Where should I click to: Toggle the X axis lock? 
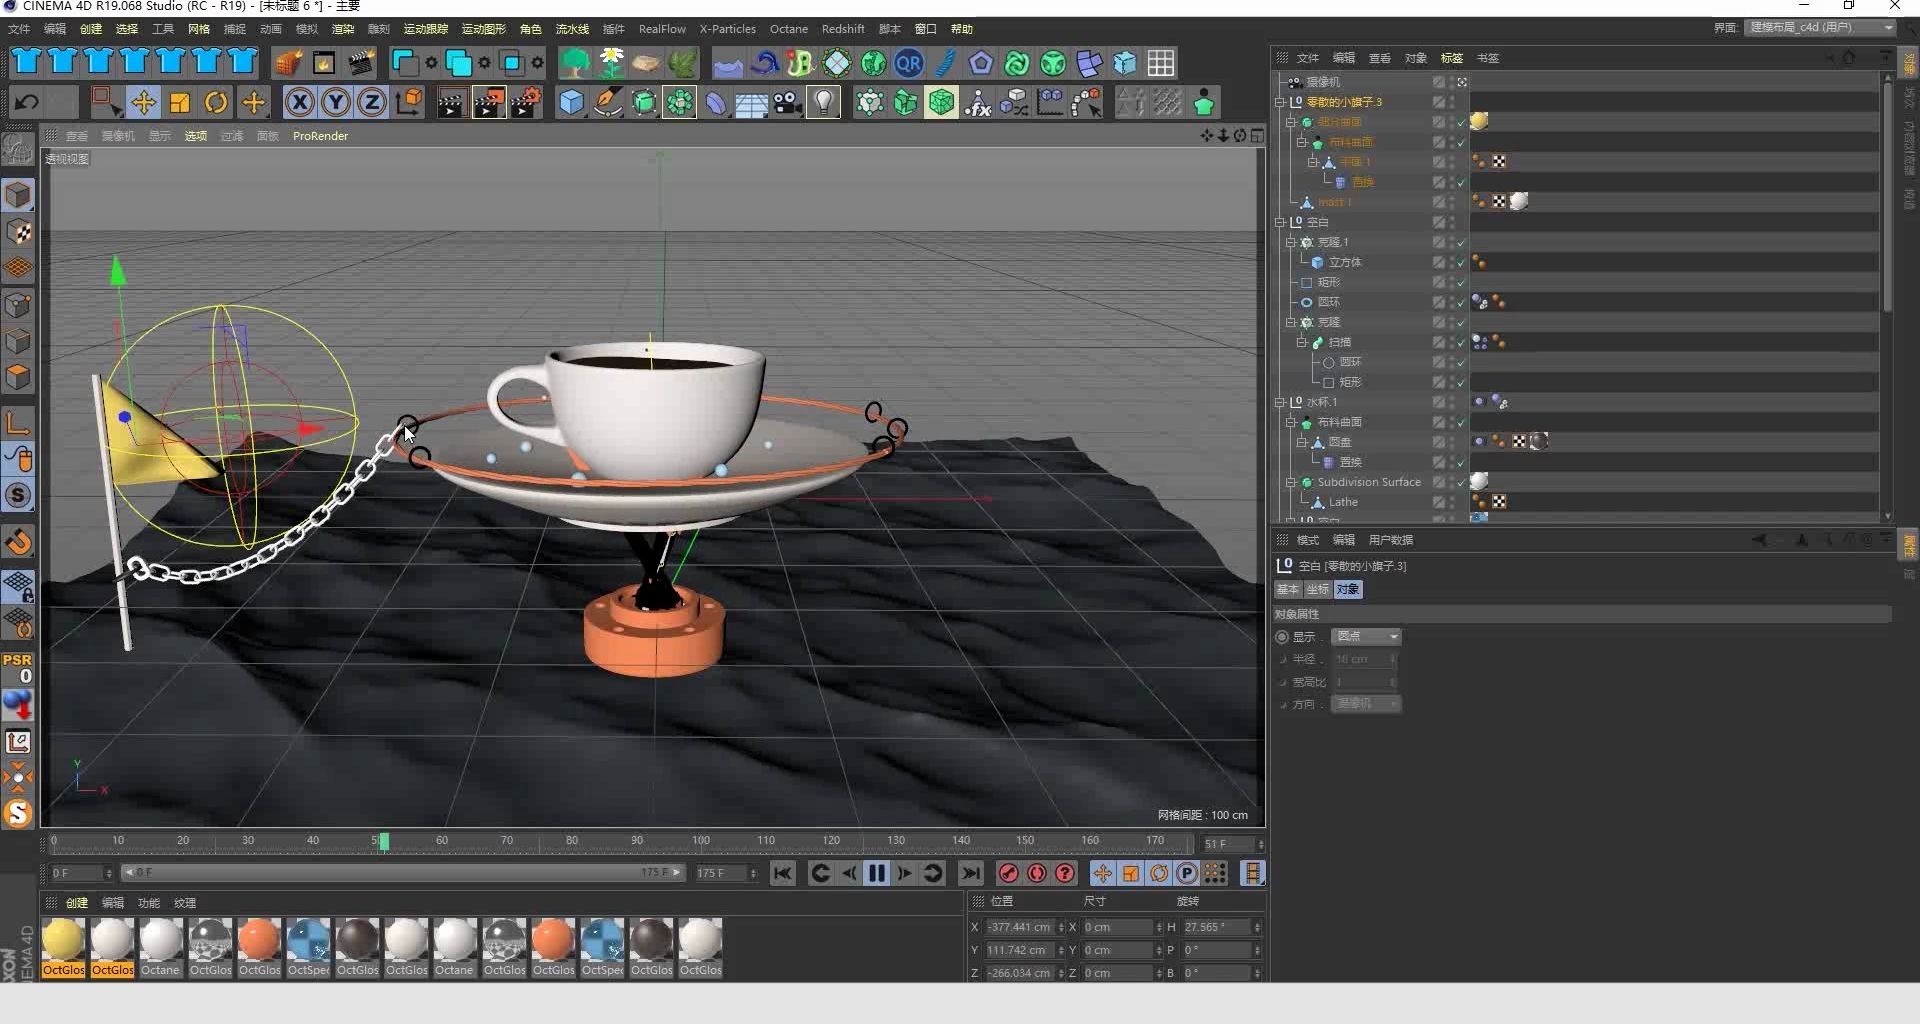click(299, 102)
